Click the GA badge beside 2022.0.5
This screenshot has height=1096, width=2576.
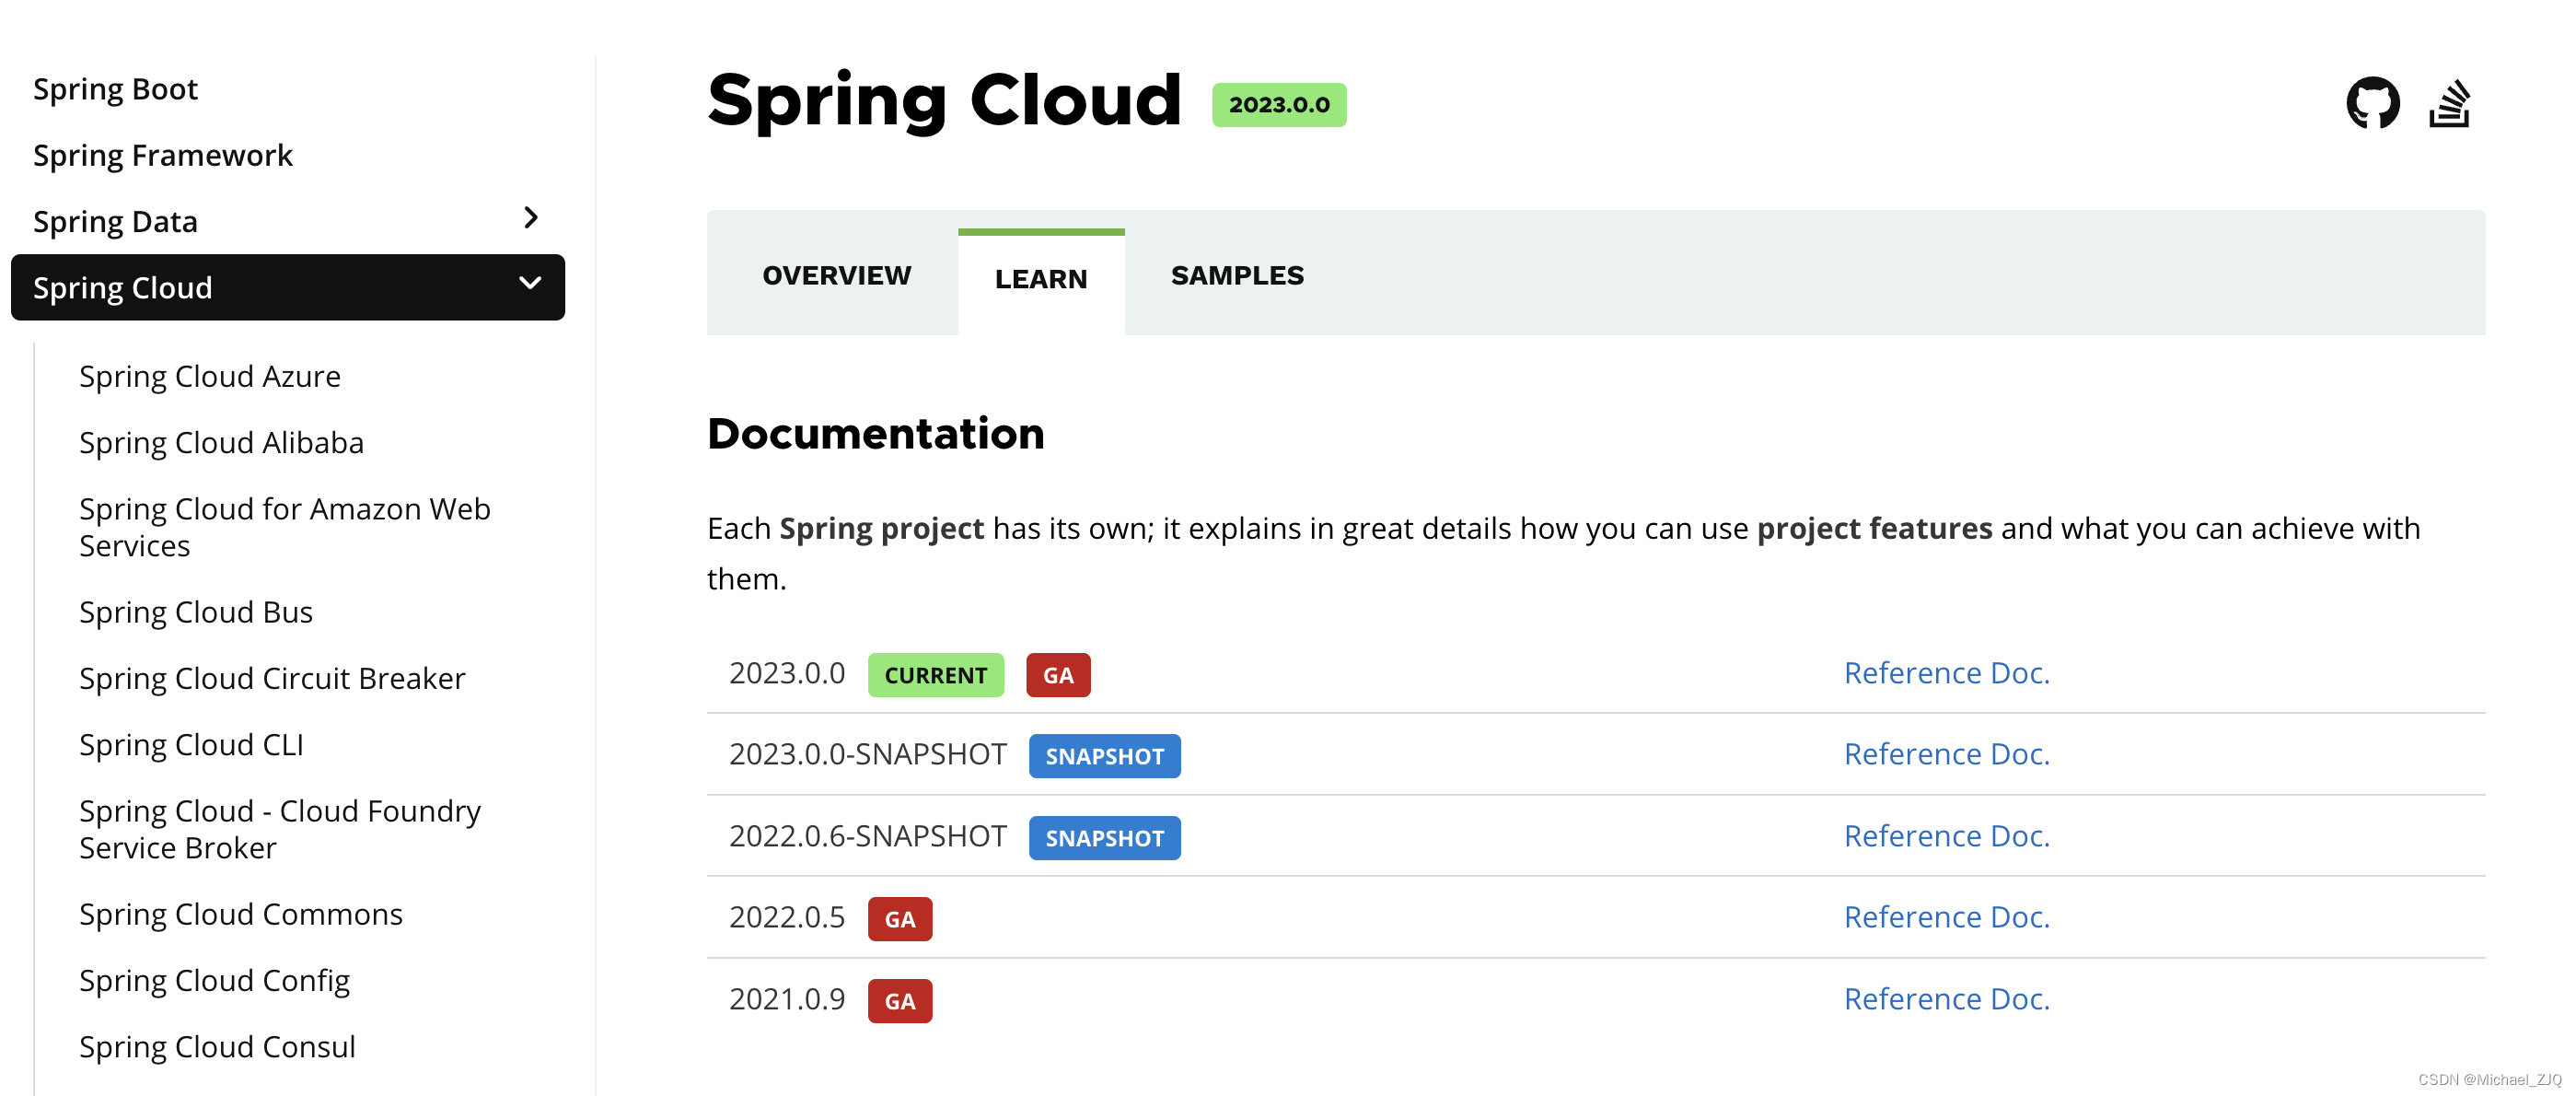pyautogui.click(x=899, y=919)
